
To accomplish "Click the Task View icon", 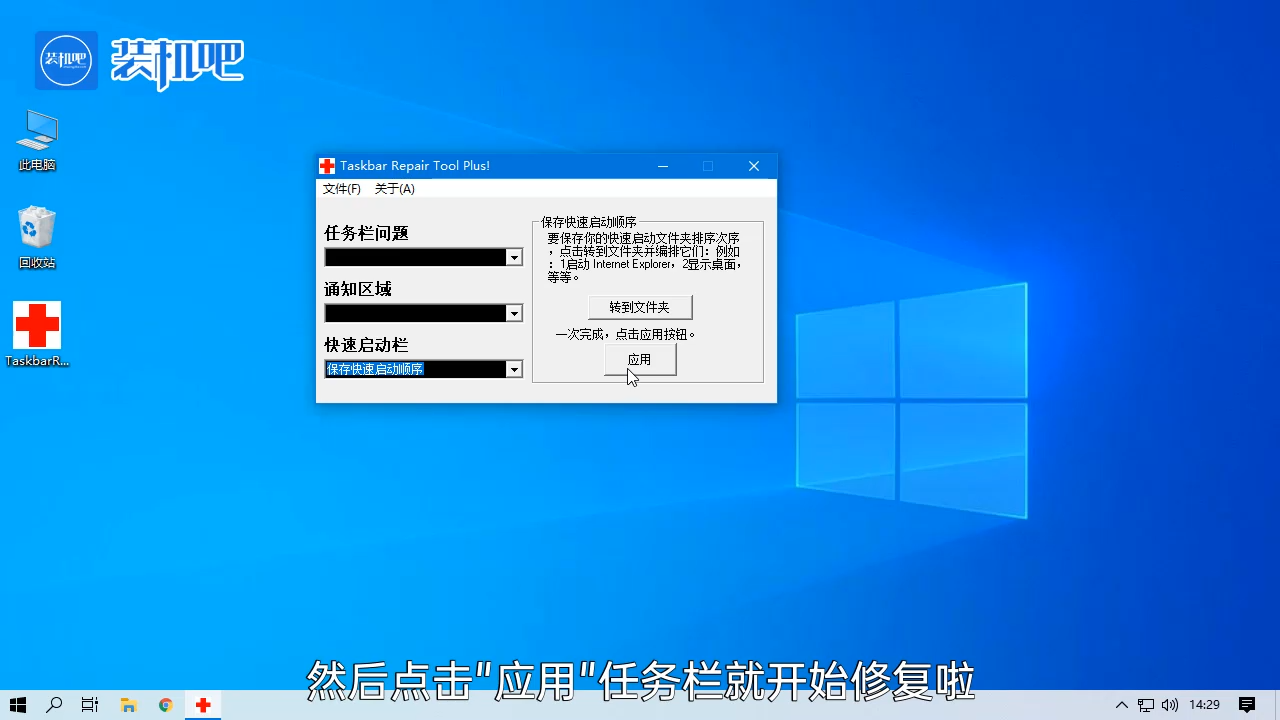I will pos(89,705).
